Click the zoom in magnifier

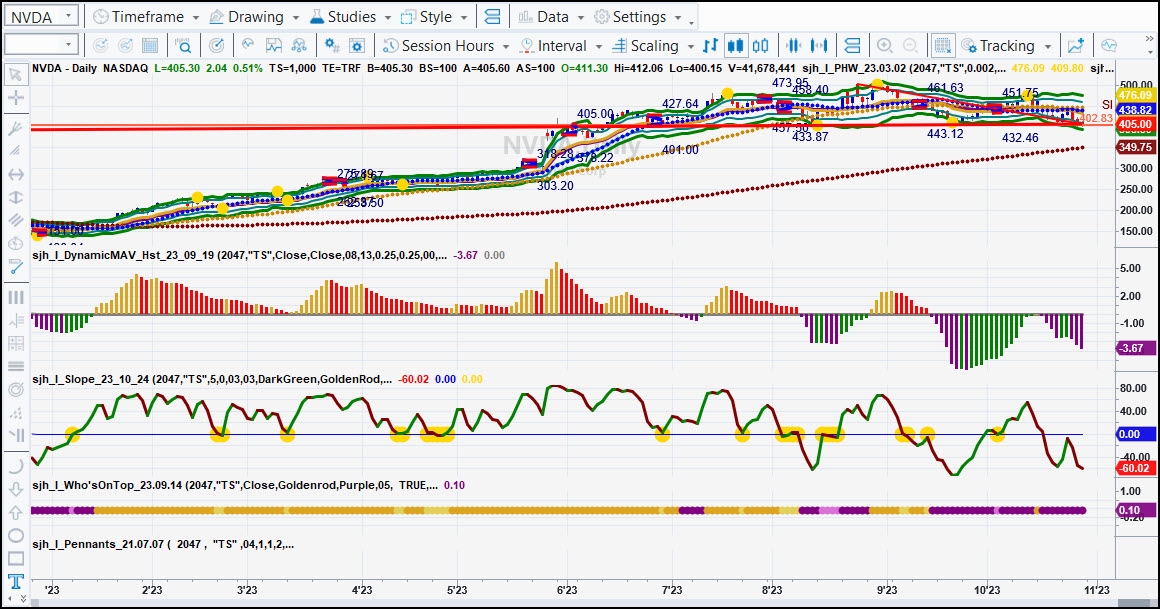885,46
